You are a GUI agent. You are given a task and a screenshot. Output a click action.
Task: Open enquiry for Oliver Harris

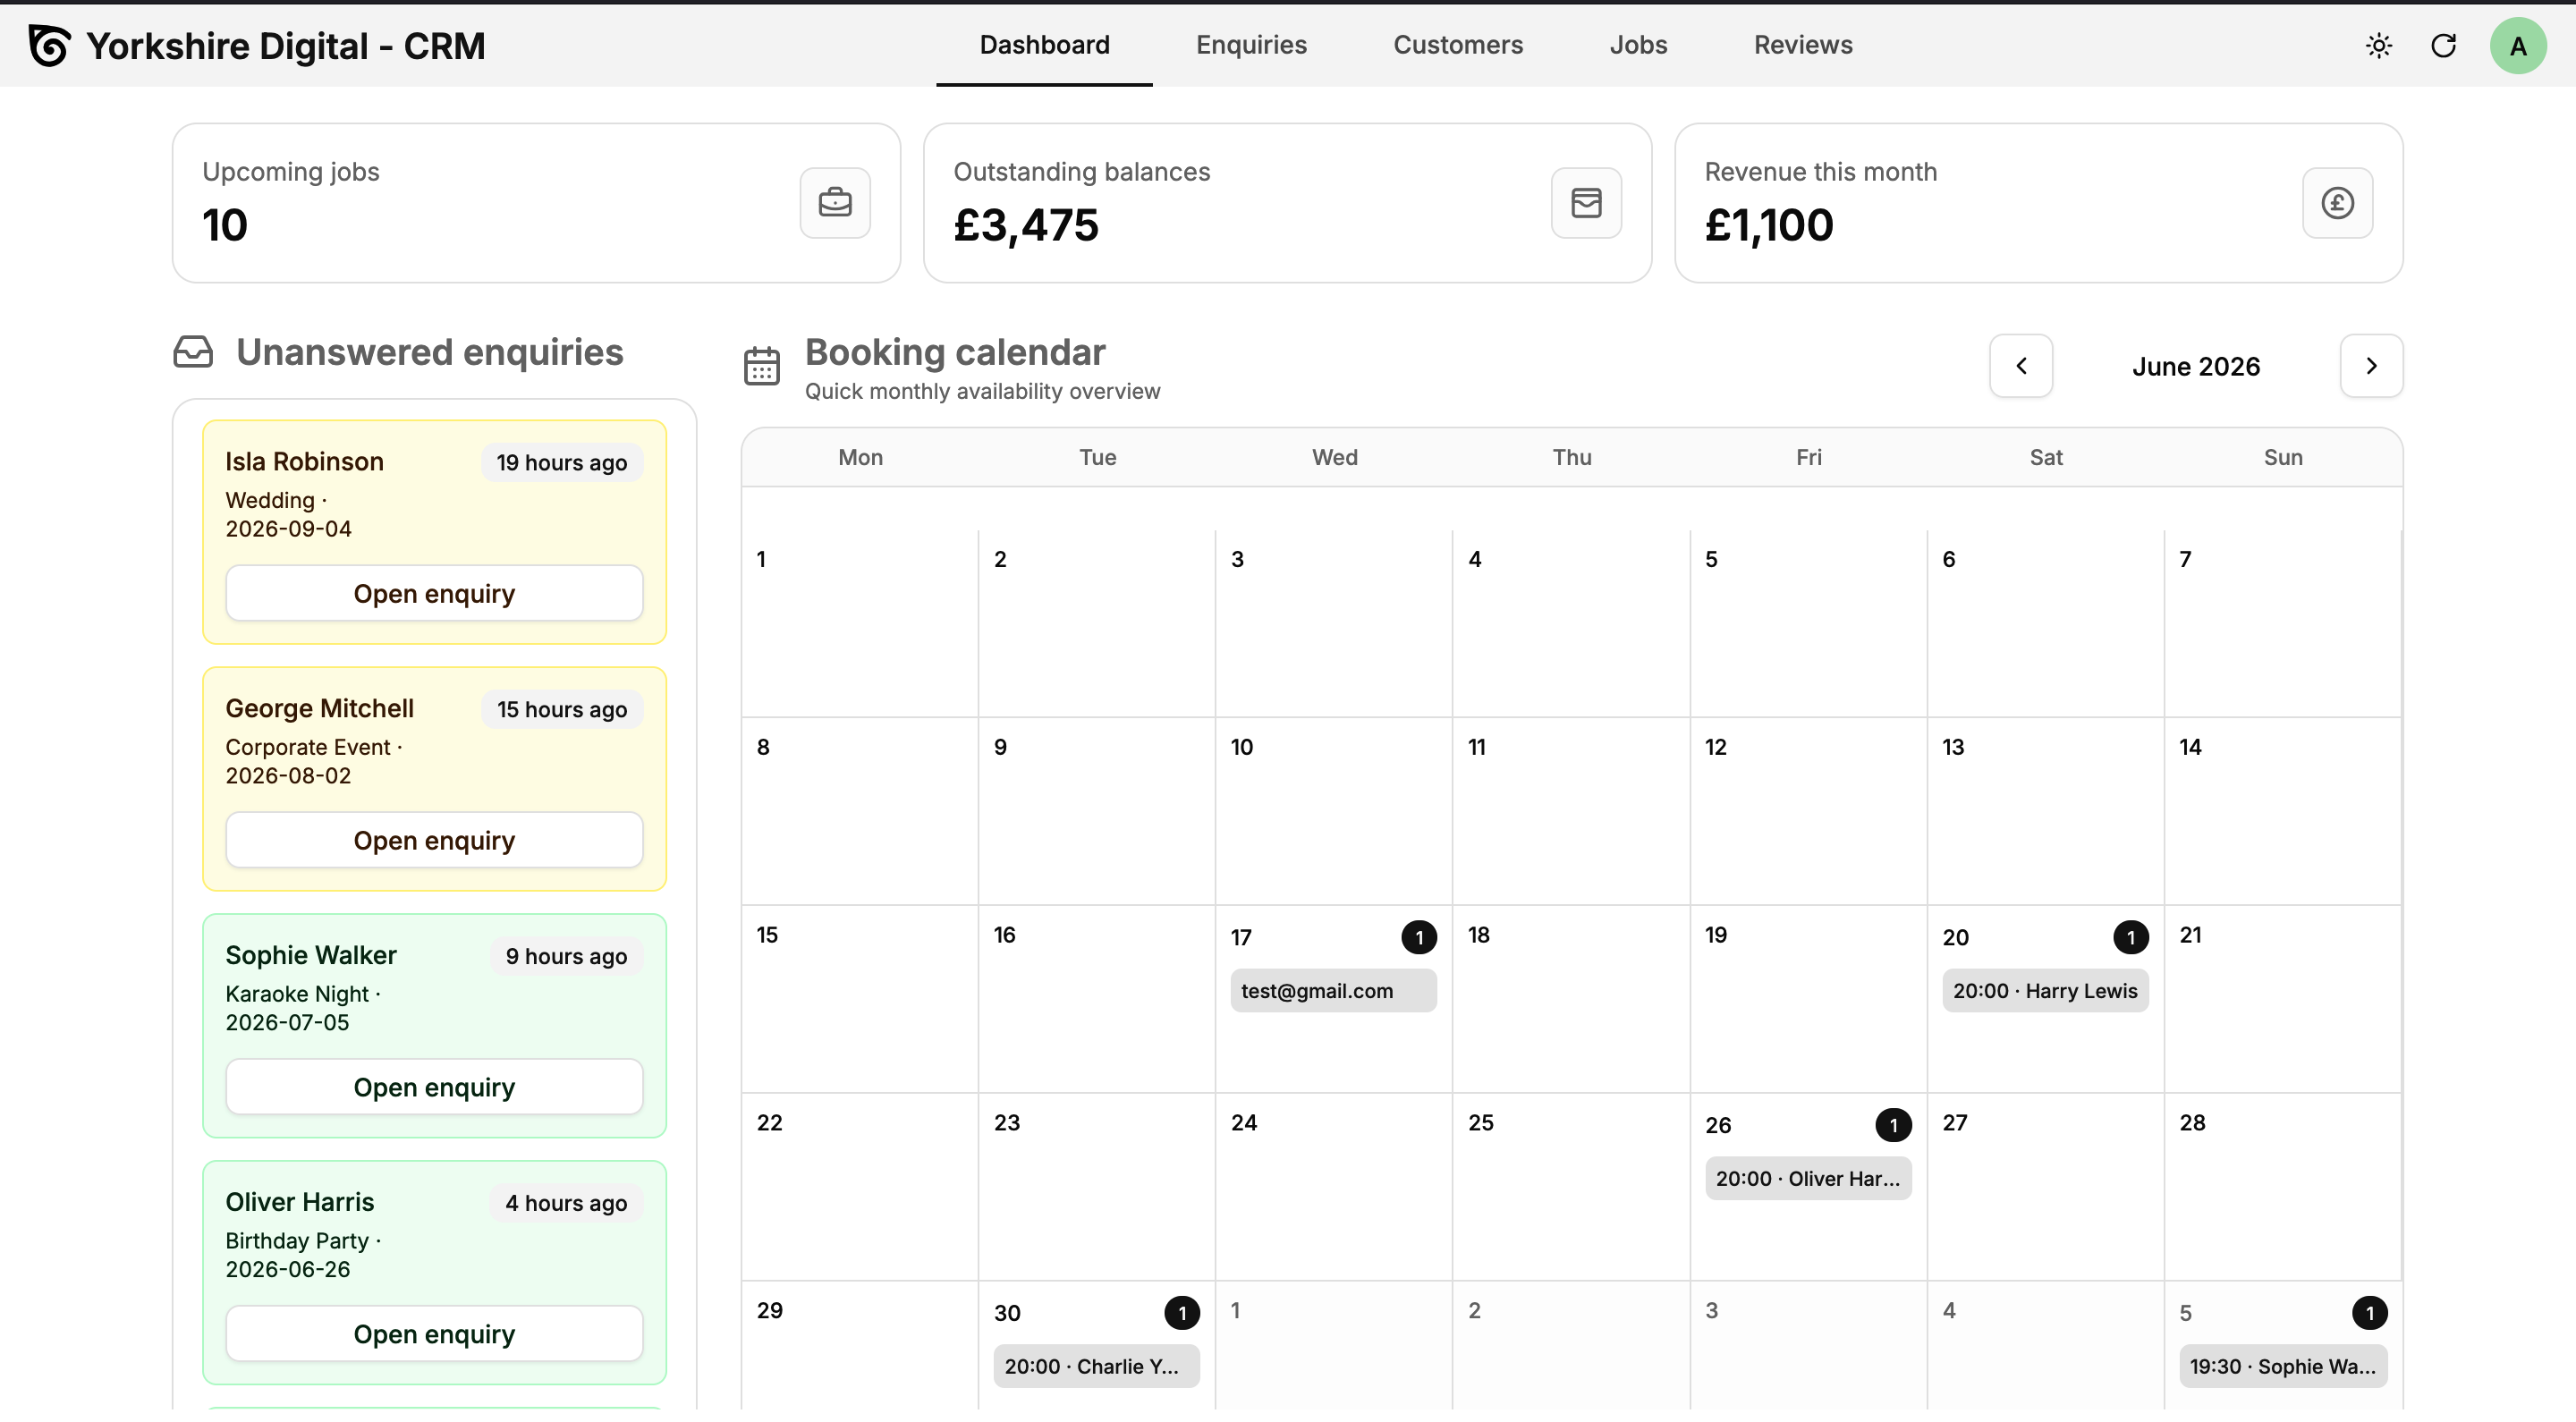pyautogui.click(x=434, y=1335)
